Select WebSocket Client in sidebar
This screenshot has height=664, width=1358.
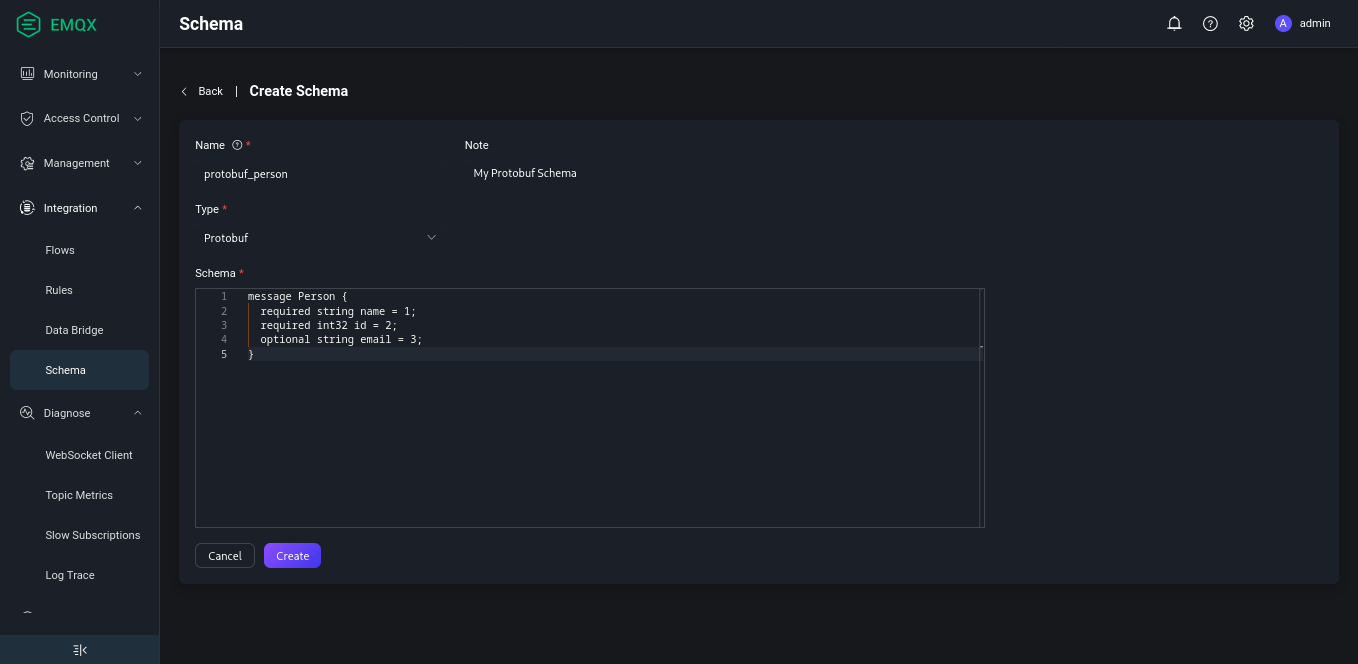tap(89, 455)
